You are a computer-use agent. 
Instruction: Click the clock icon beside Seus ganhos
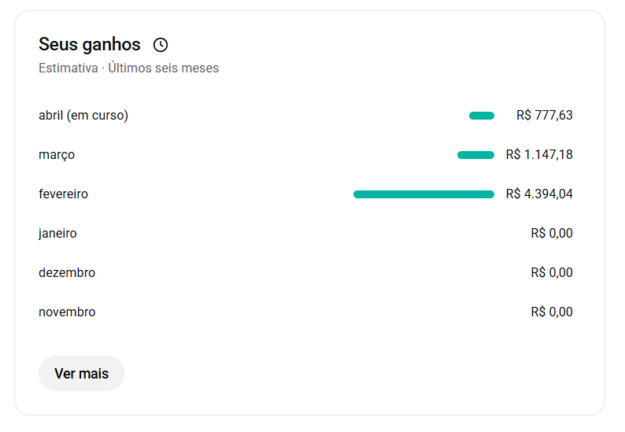[161, 45]
